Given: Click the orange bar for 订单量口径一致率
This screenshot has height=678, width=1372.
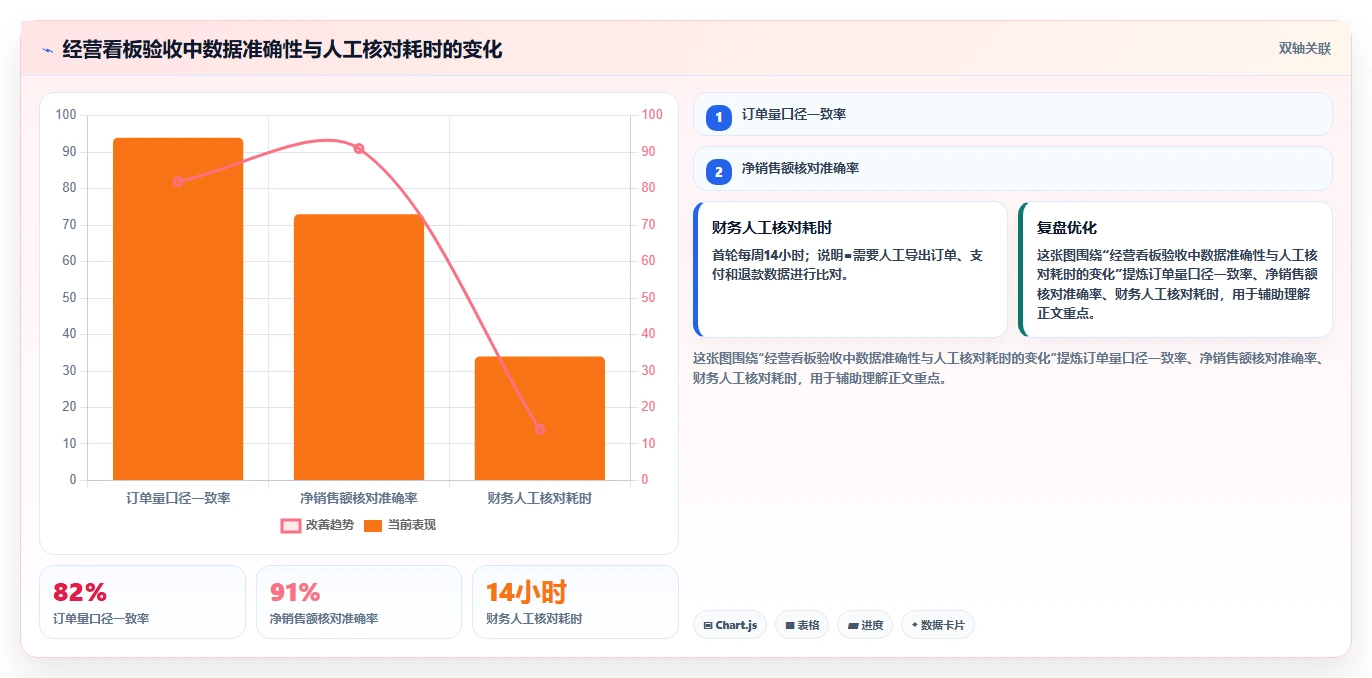Looking at the screenshot, I should point(178,309).
